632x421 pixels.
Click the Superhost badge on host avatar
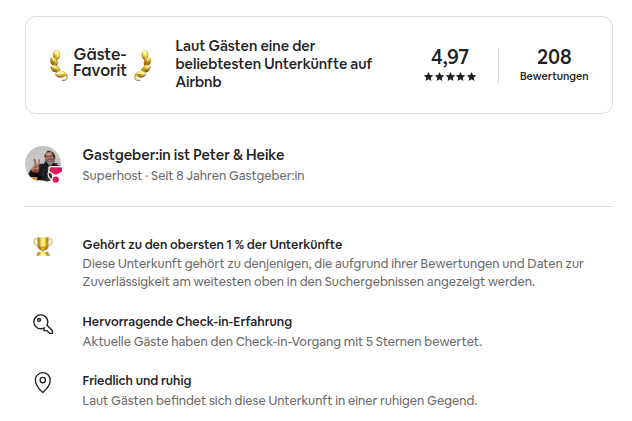tap(55, 174)
